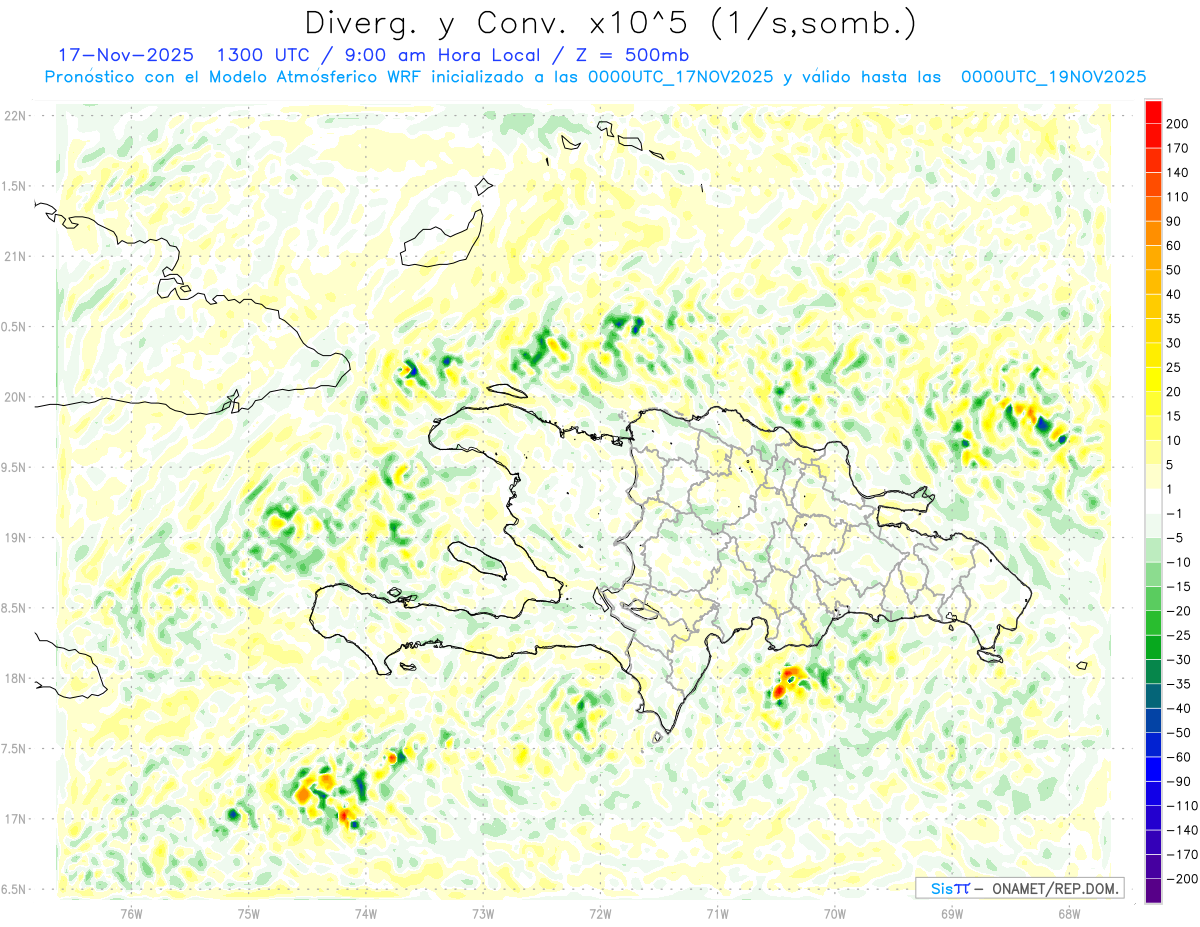Click the '19N' latitude label
The height and width of the screenshot is (927, 1200).
[15, 538]
